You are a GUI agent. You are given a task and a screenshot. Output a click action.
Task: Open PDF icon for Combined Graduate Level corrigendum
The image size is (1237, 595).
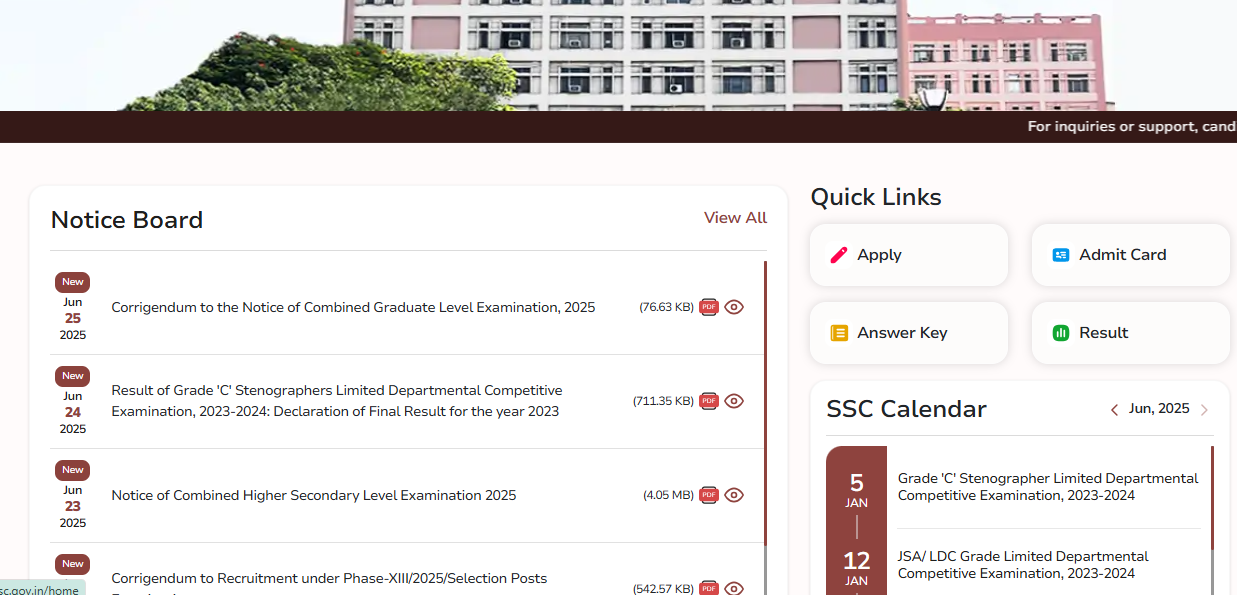[x=709, y=307]
